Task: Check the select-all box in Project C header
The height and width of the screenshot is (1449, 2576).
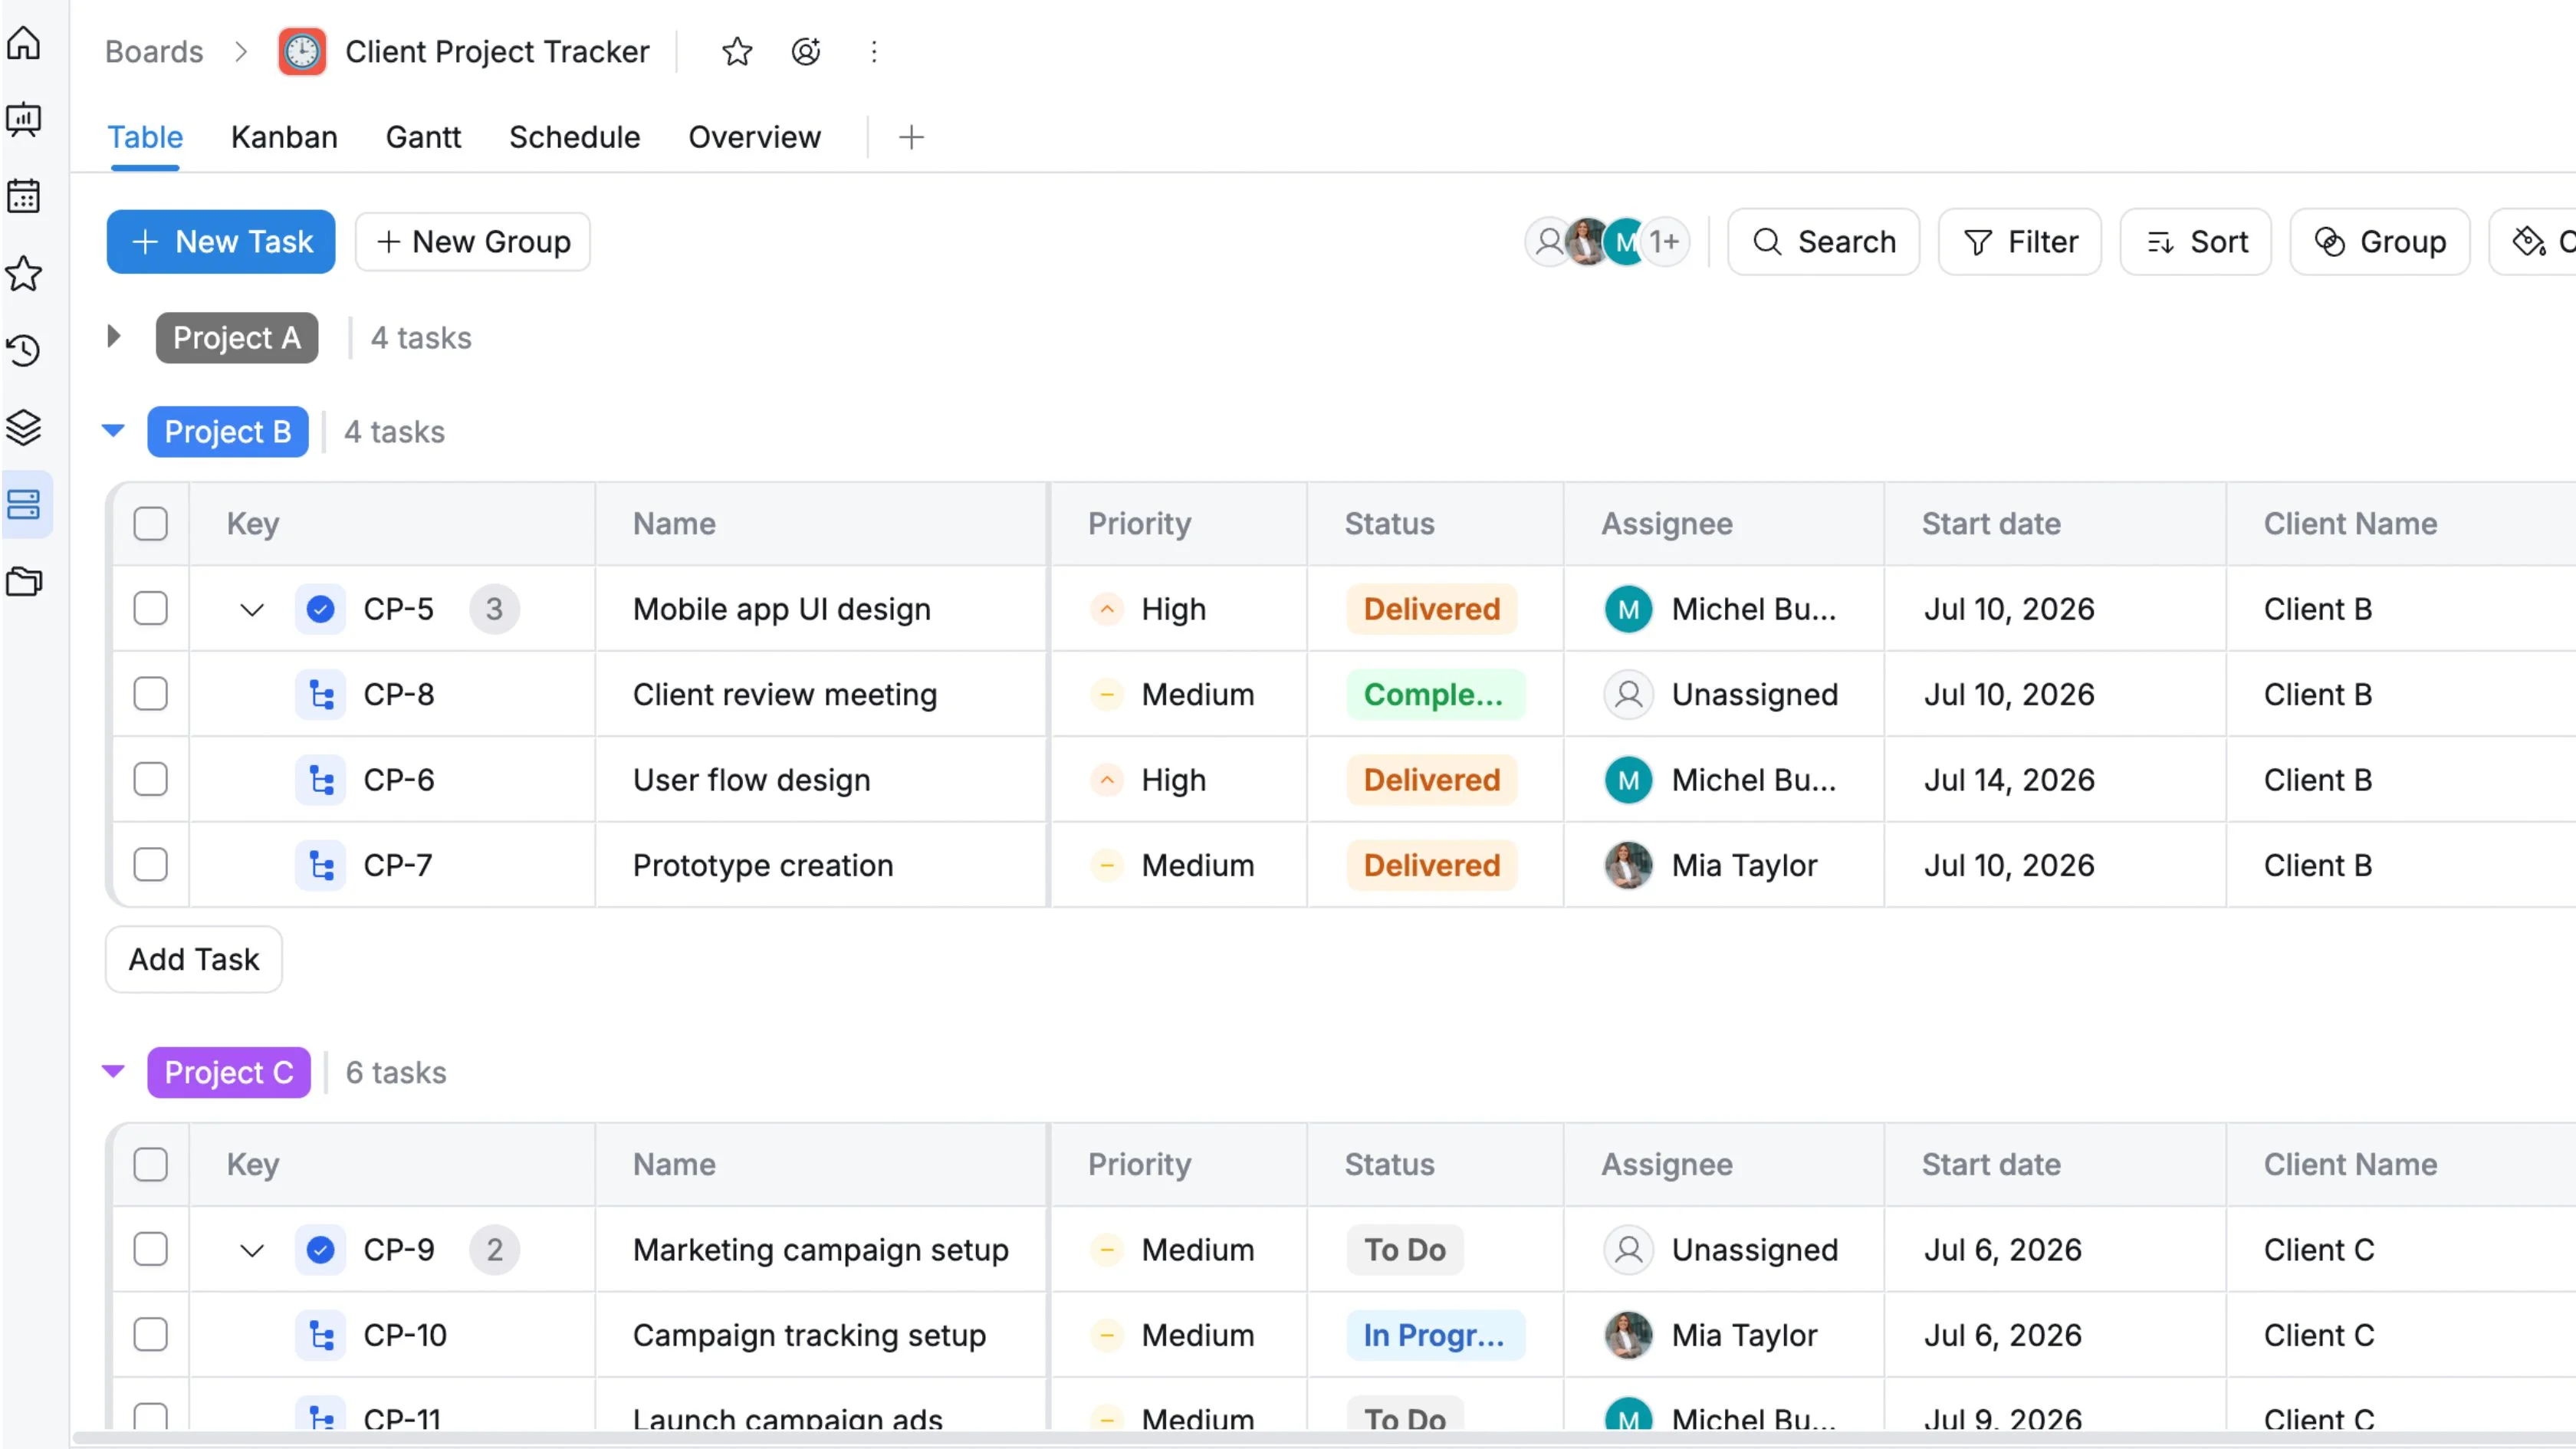Action: click(150, 1164)
